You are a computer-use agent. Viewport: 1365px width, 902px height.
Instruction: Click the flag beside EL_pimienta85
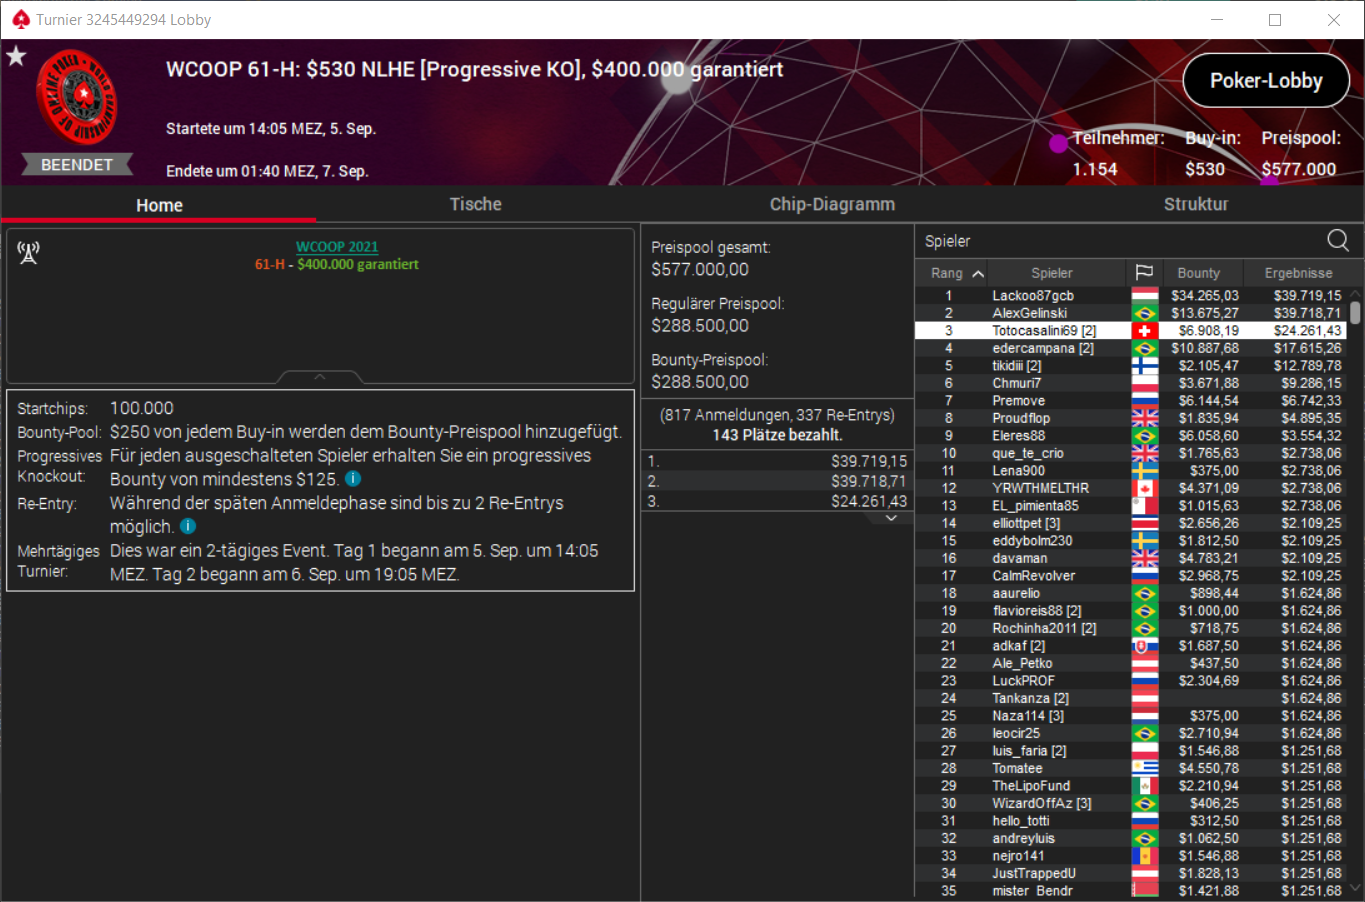click(x=1144, y=506)
